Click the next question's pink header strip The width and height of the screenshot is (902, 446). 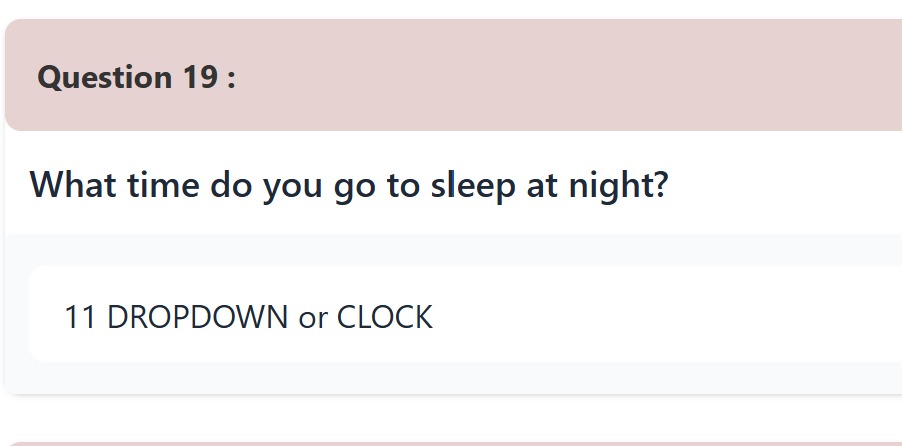(x=450, y=442)
